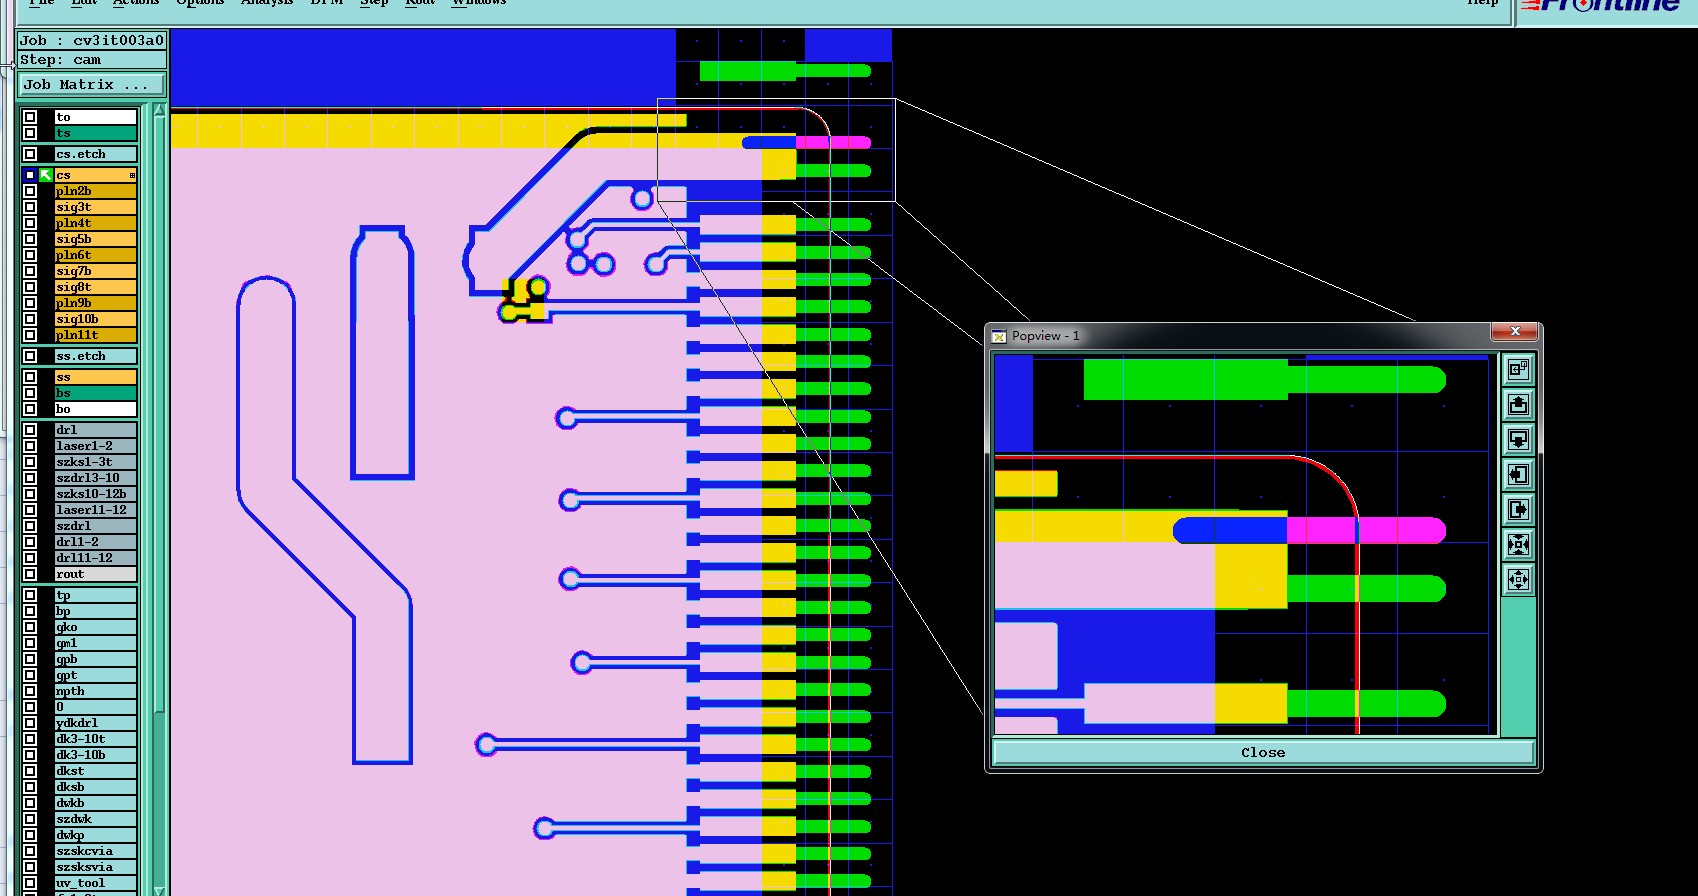The width and height of the screenshot is (1698, 896).
Task: Click the layer list vertical scrollbar track
Action: point(159,500)
